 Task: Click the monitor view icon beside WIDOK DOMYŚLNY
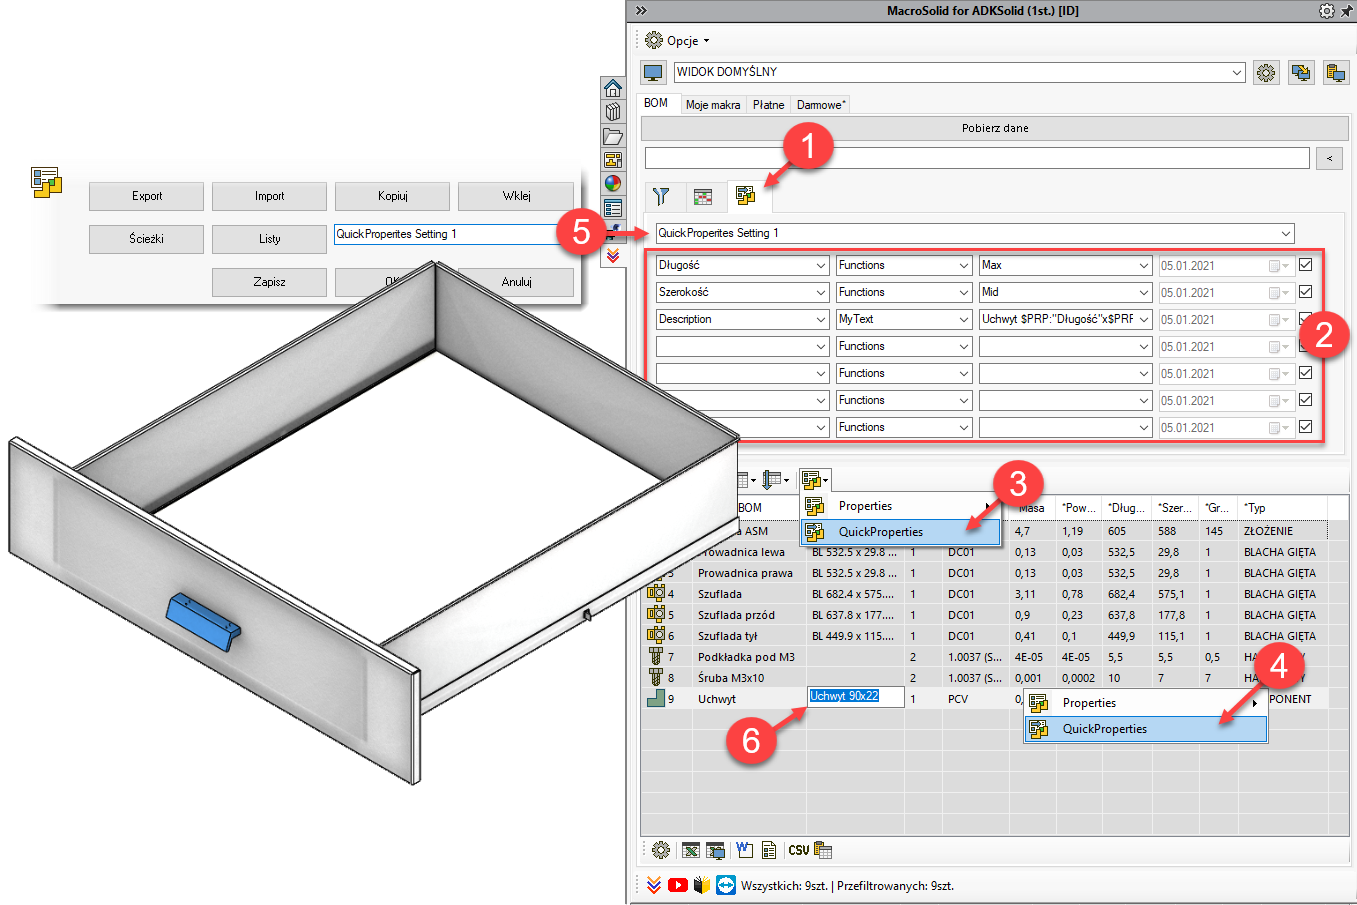(654, 73)
